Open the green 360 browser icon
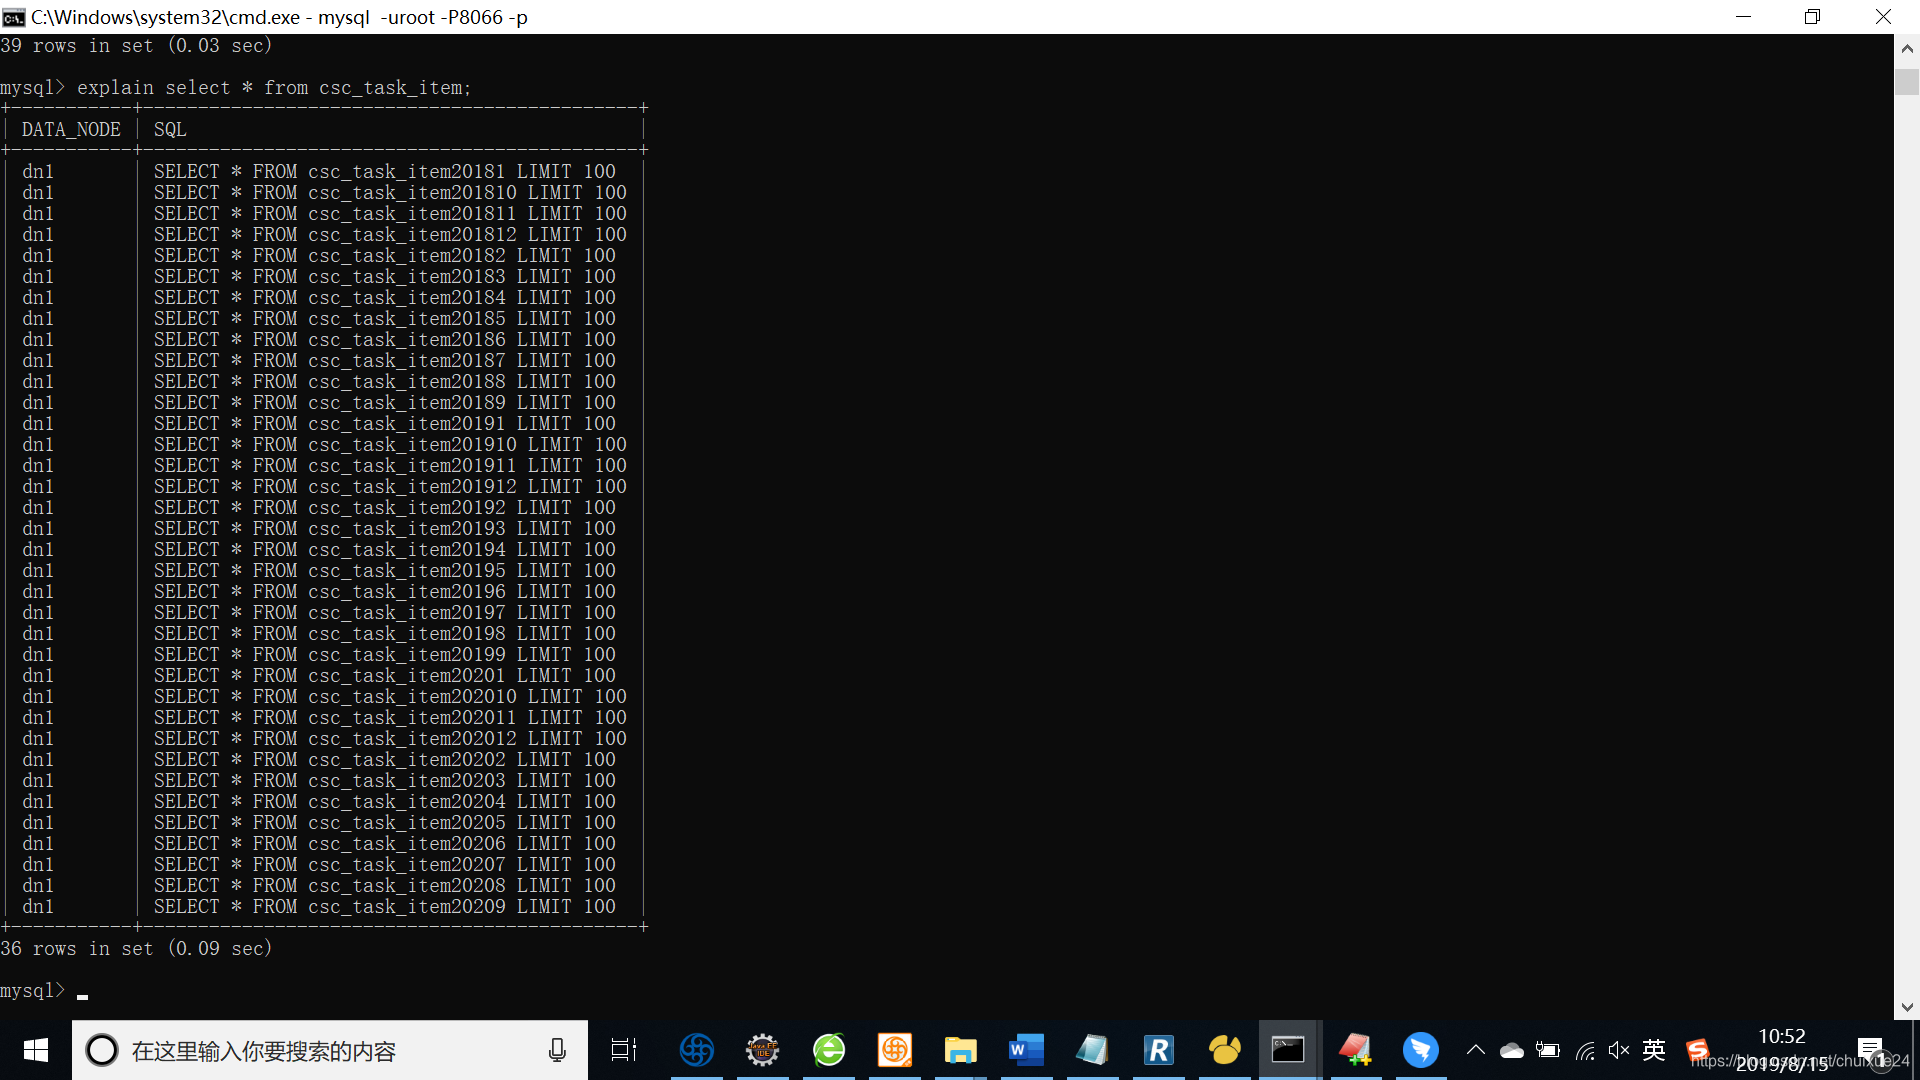Image resolution: width=1920 pixels, height=1080 pixels. click(x=829, y=1050)
